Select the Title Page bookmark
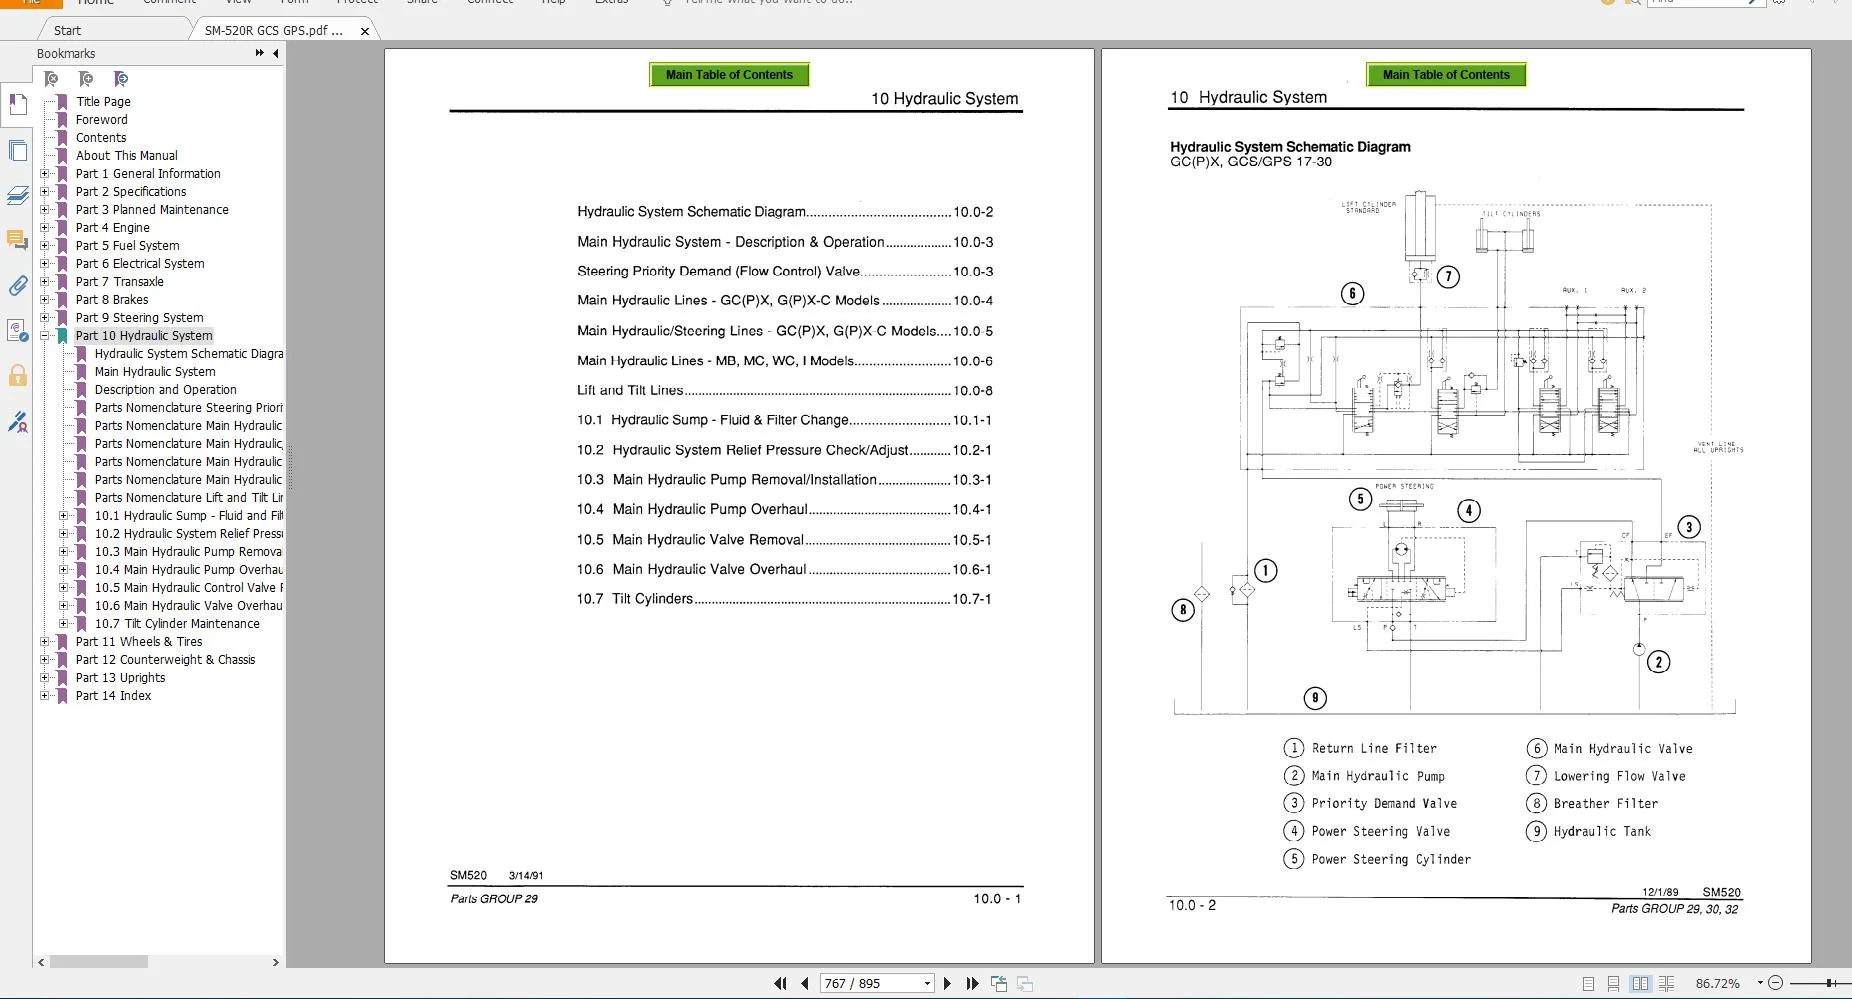The image size is (1852, 999). (x=103, y=102)
